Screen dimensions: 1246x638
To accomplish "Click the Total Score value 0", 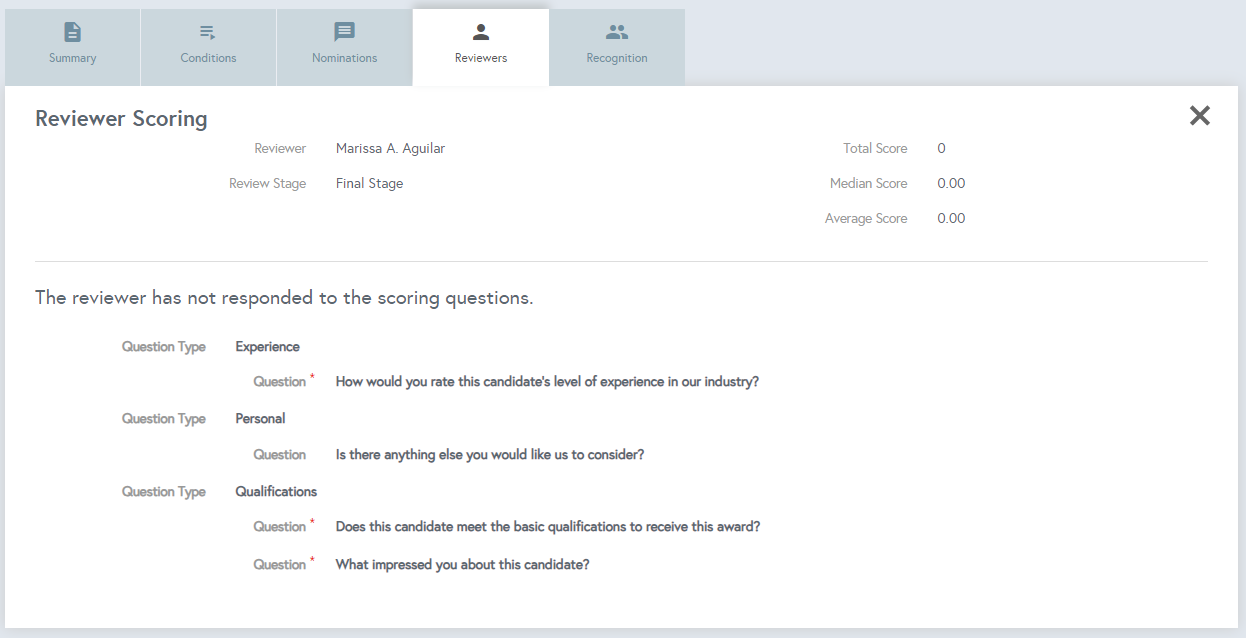I will tap(941, 148).
